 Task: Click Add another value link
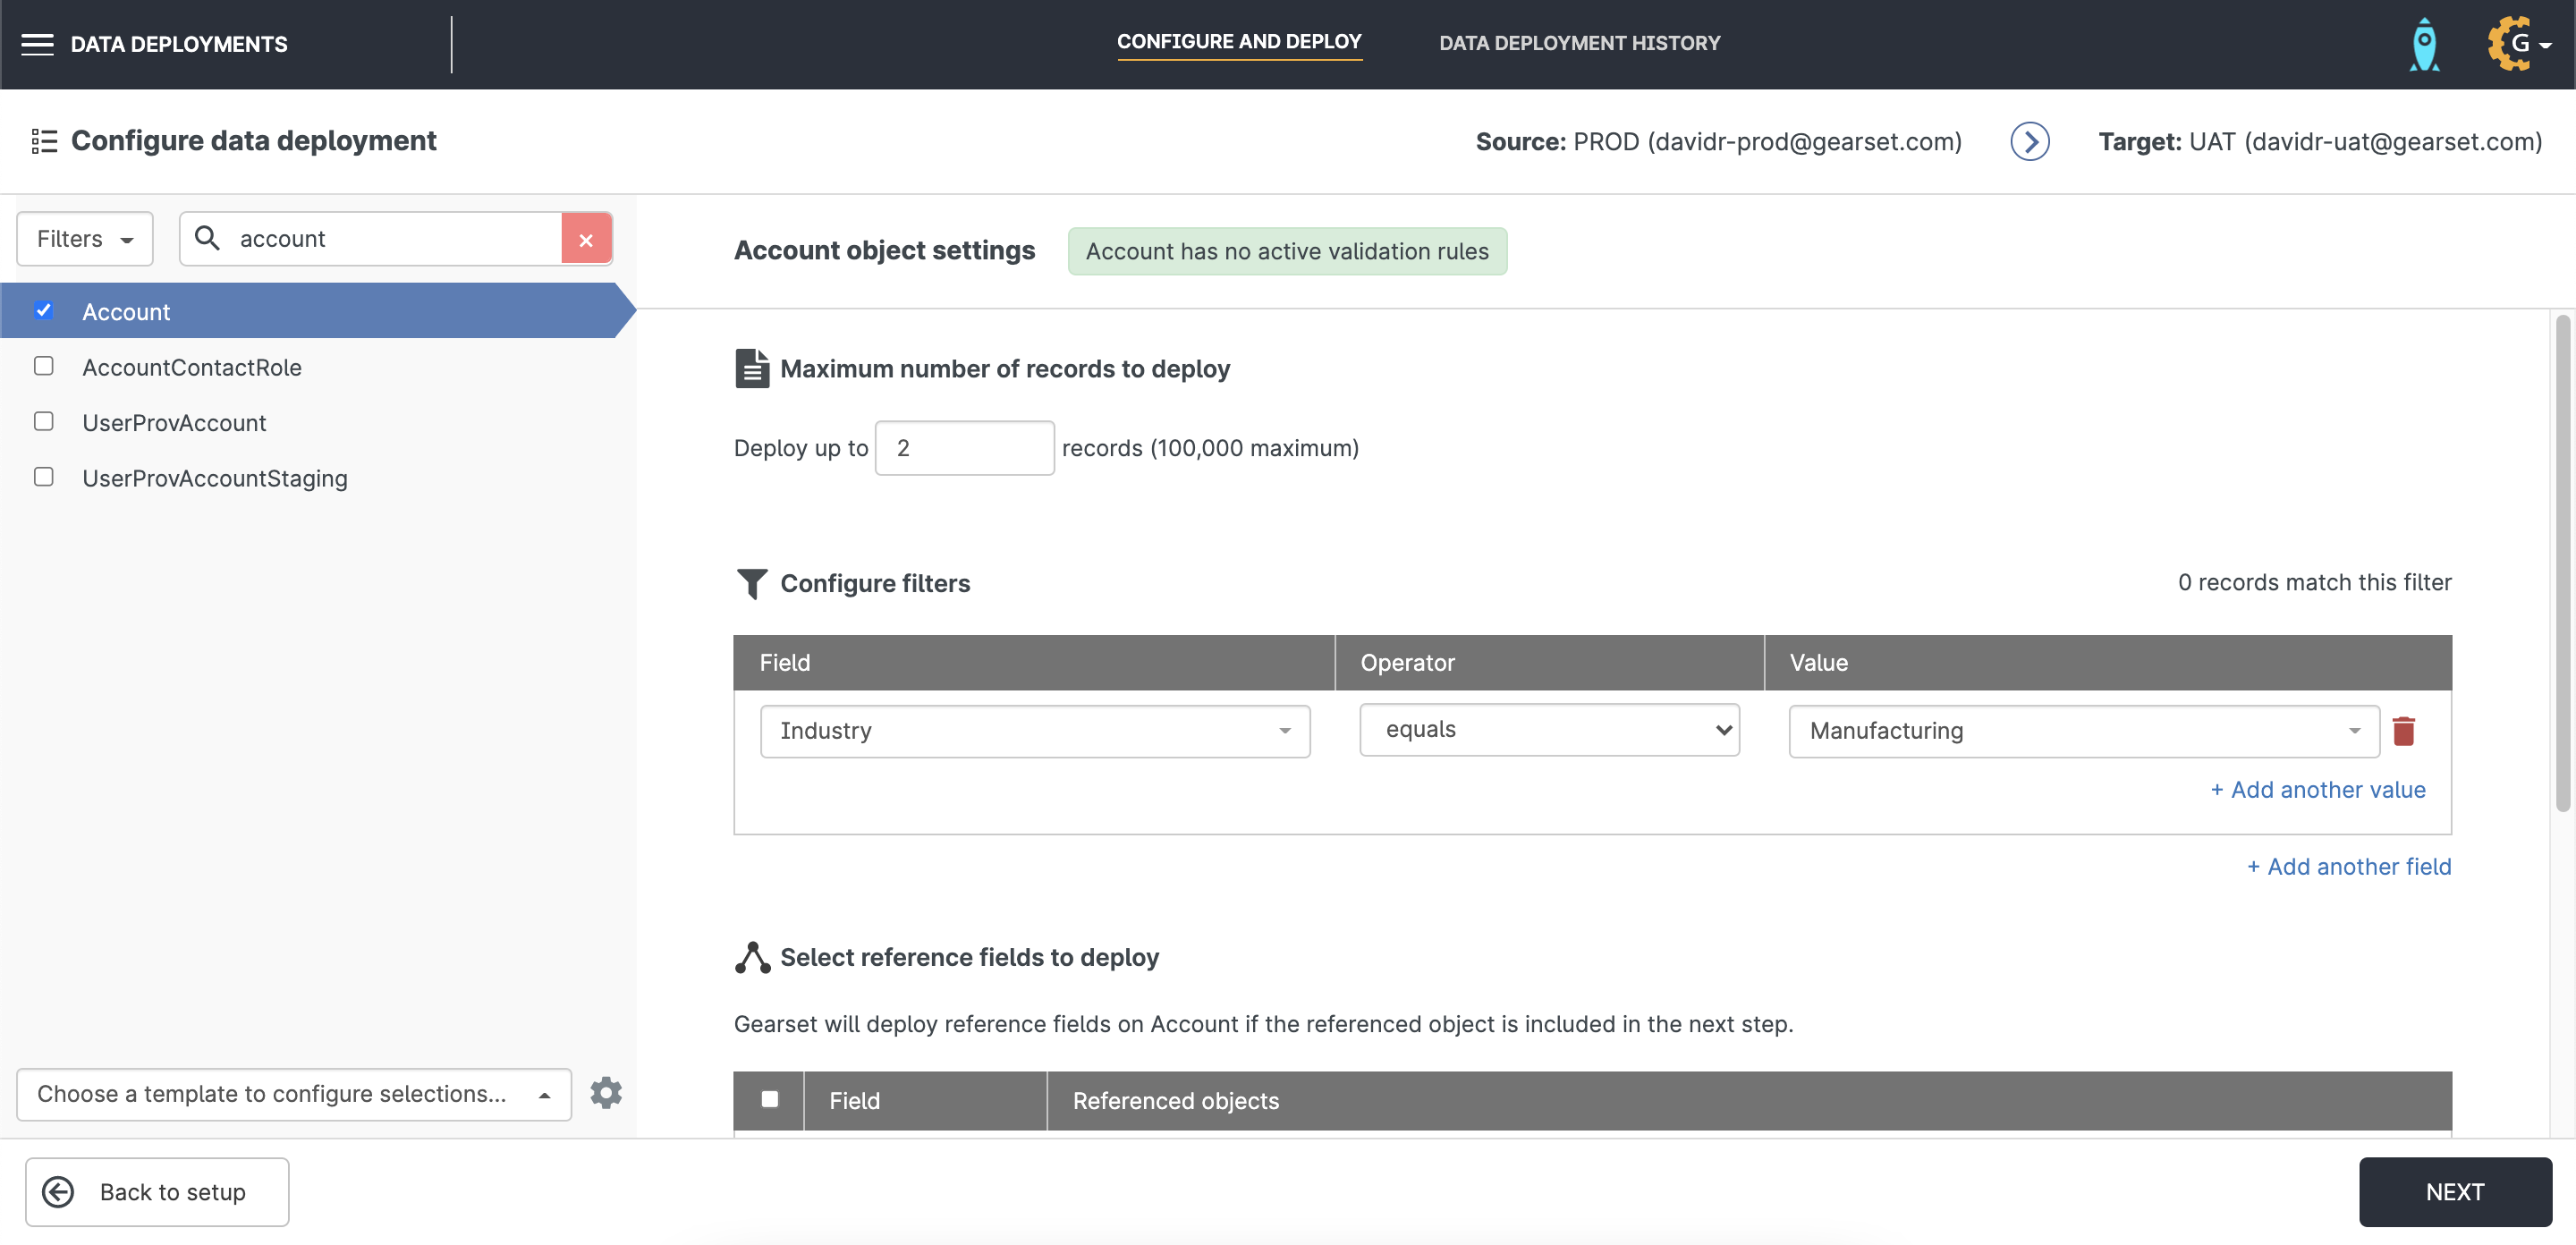(2318, 790)
